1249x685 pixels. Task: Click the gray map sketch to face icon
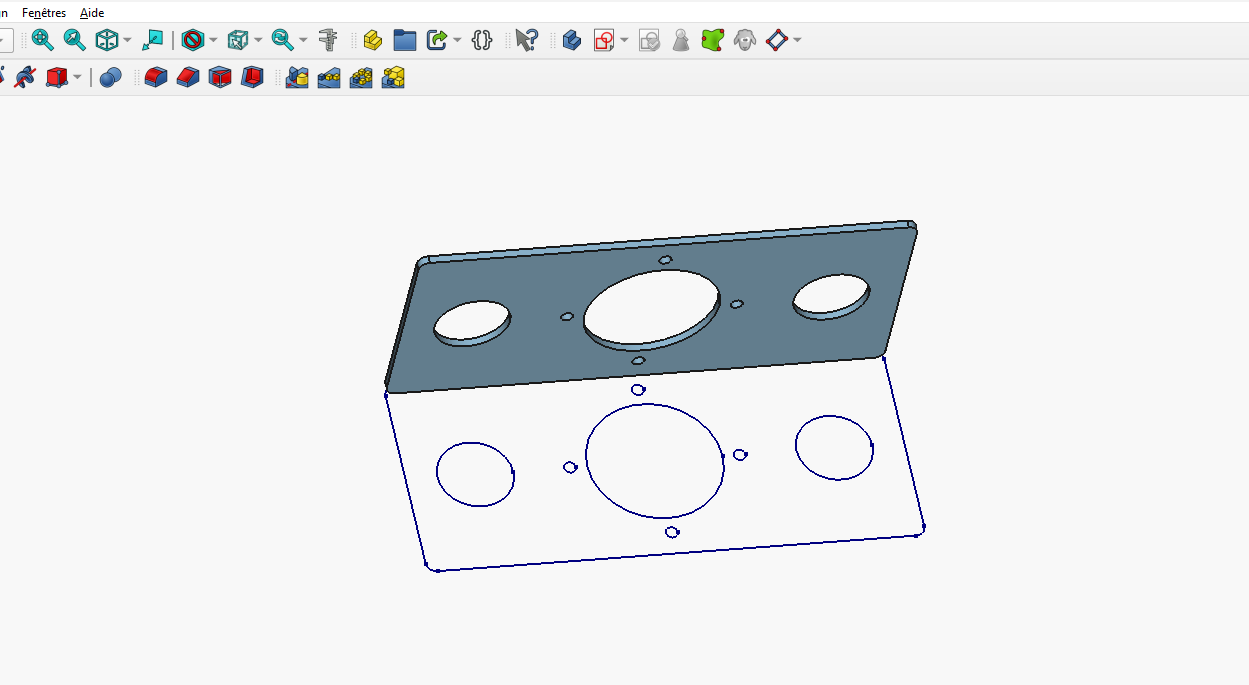pos(681,40)
